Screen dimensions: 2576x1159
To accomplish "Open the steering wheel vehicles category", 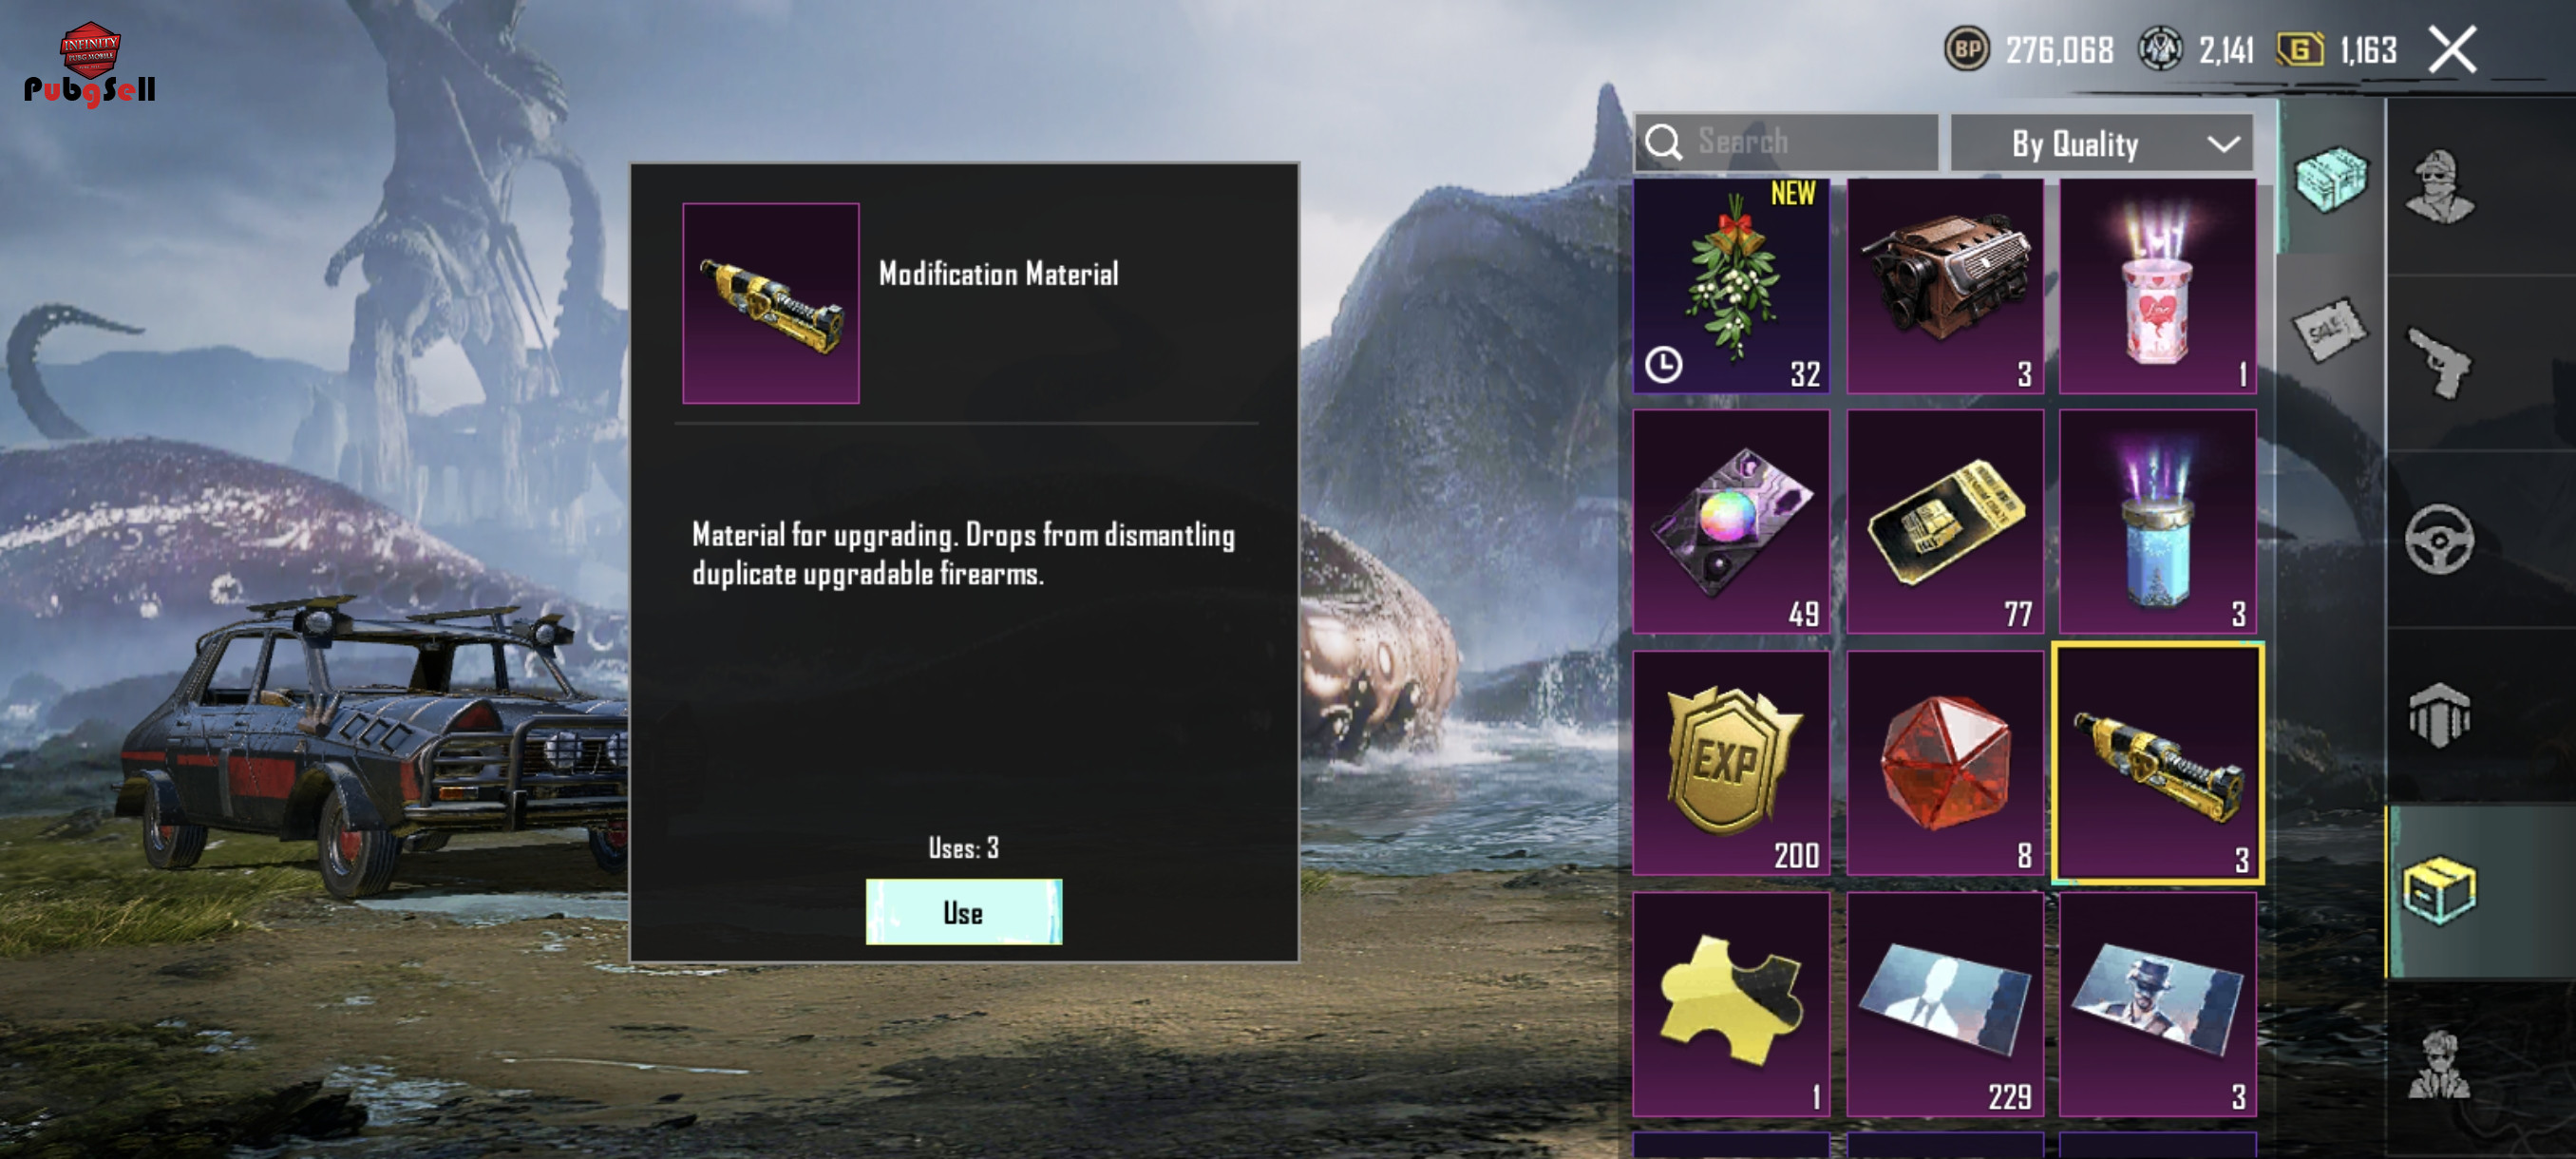I will pos(2438,540).
